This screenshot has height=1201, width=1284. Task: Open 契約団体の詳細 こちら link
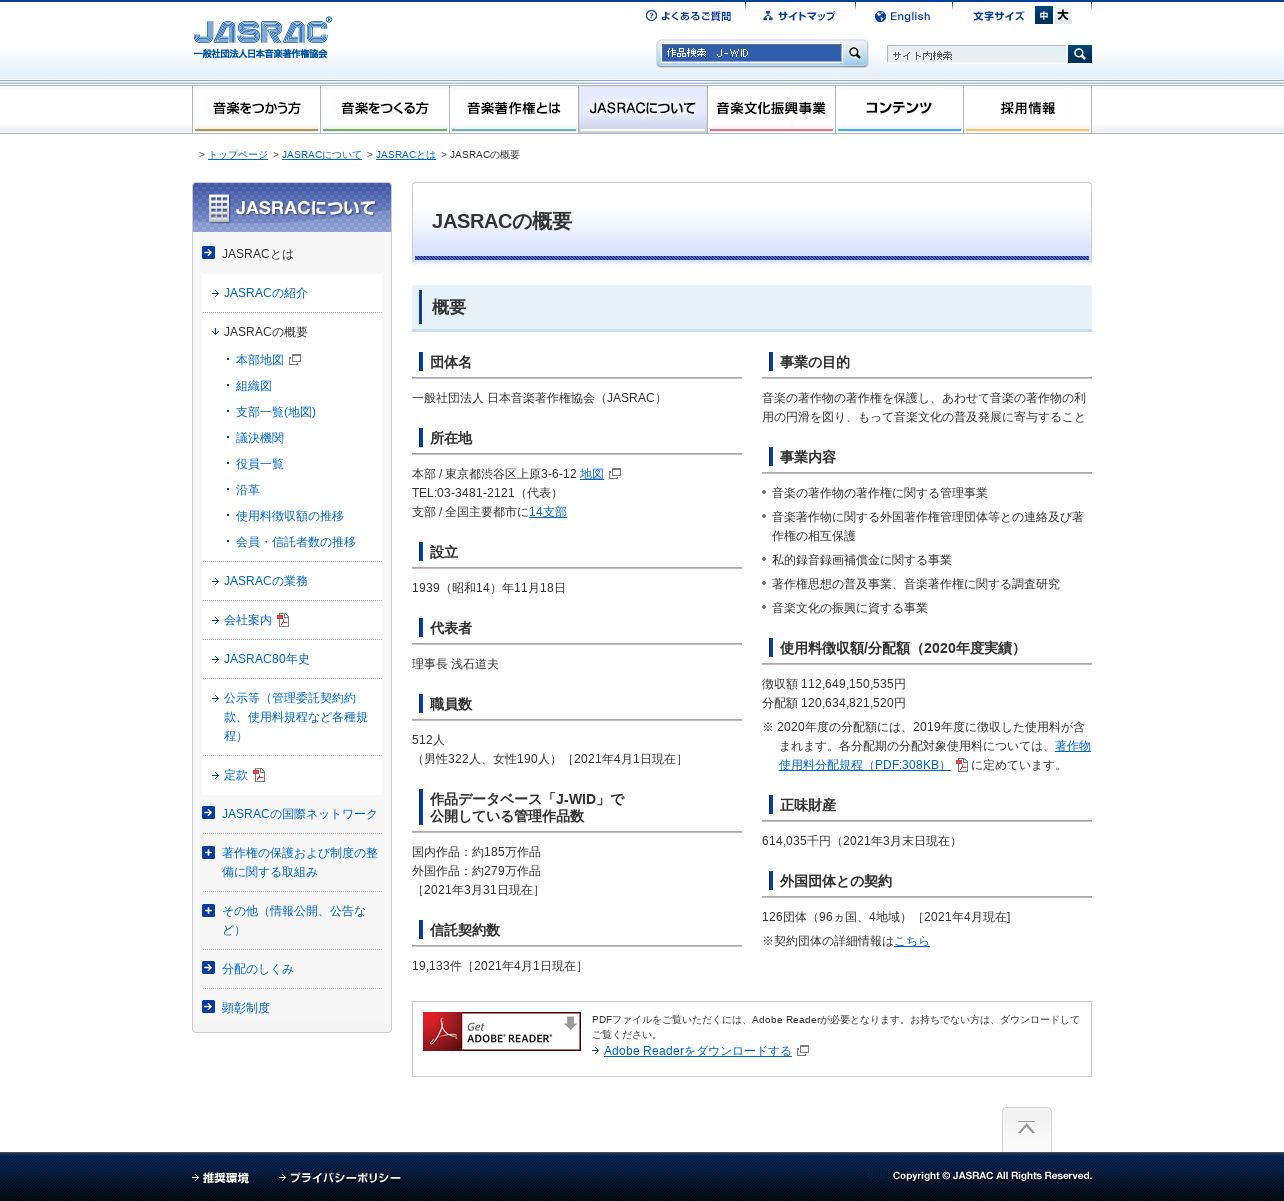pos(912,941)
